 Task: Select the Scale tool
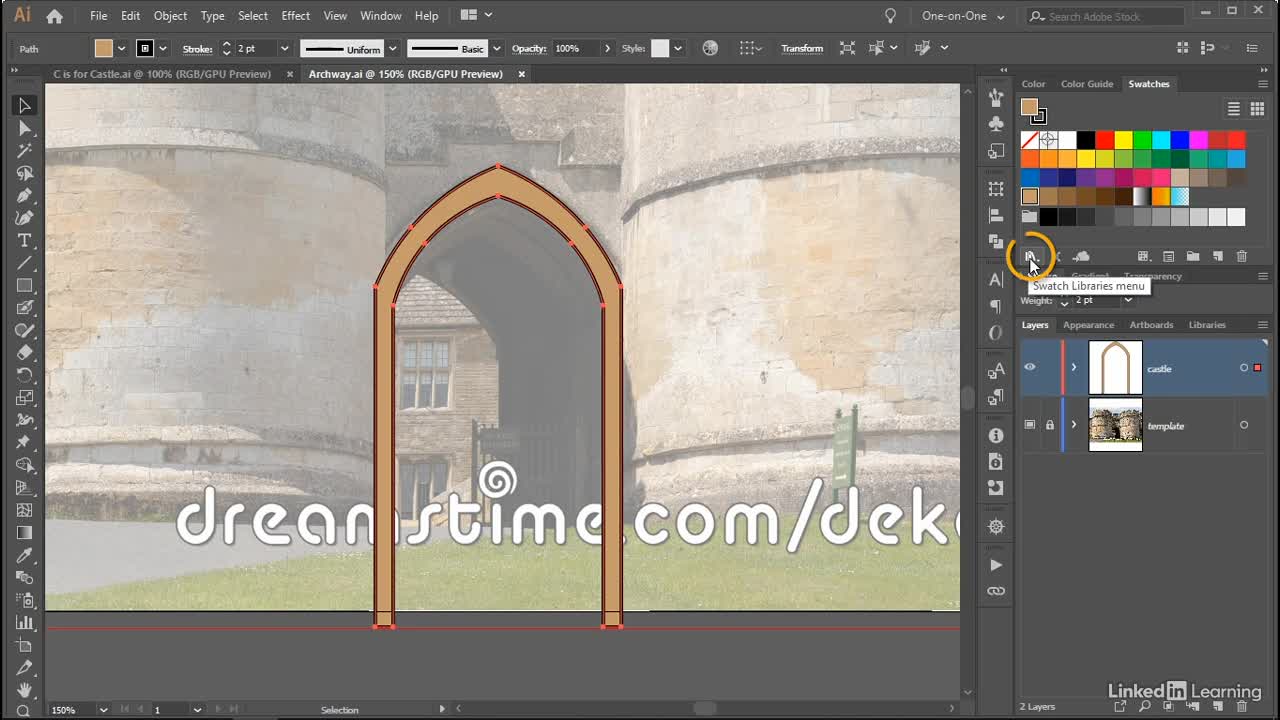point(25,398)
